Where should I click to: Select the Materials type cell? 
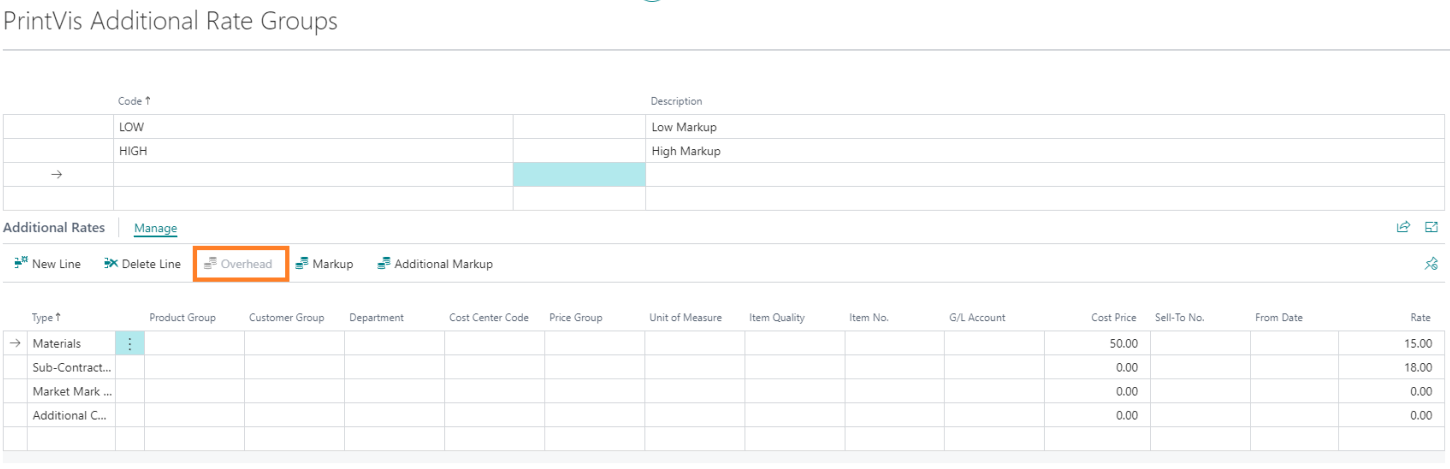point(72,343)
